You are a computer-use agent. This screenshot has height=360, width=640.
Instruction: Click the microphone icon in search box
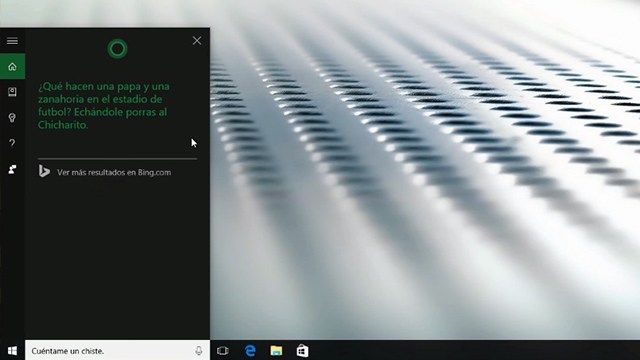(x=199, y=351)
